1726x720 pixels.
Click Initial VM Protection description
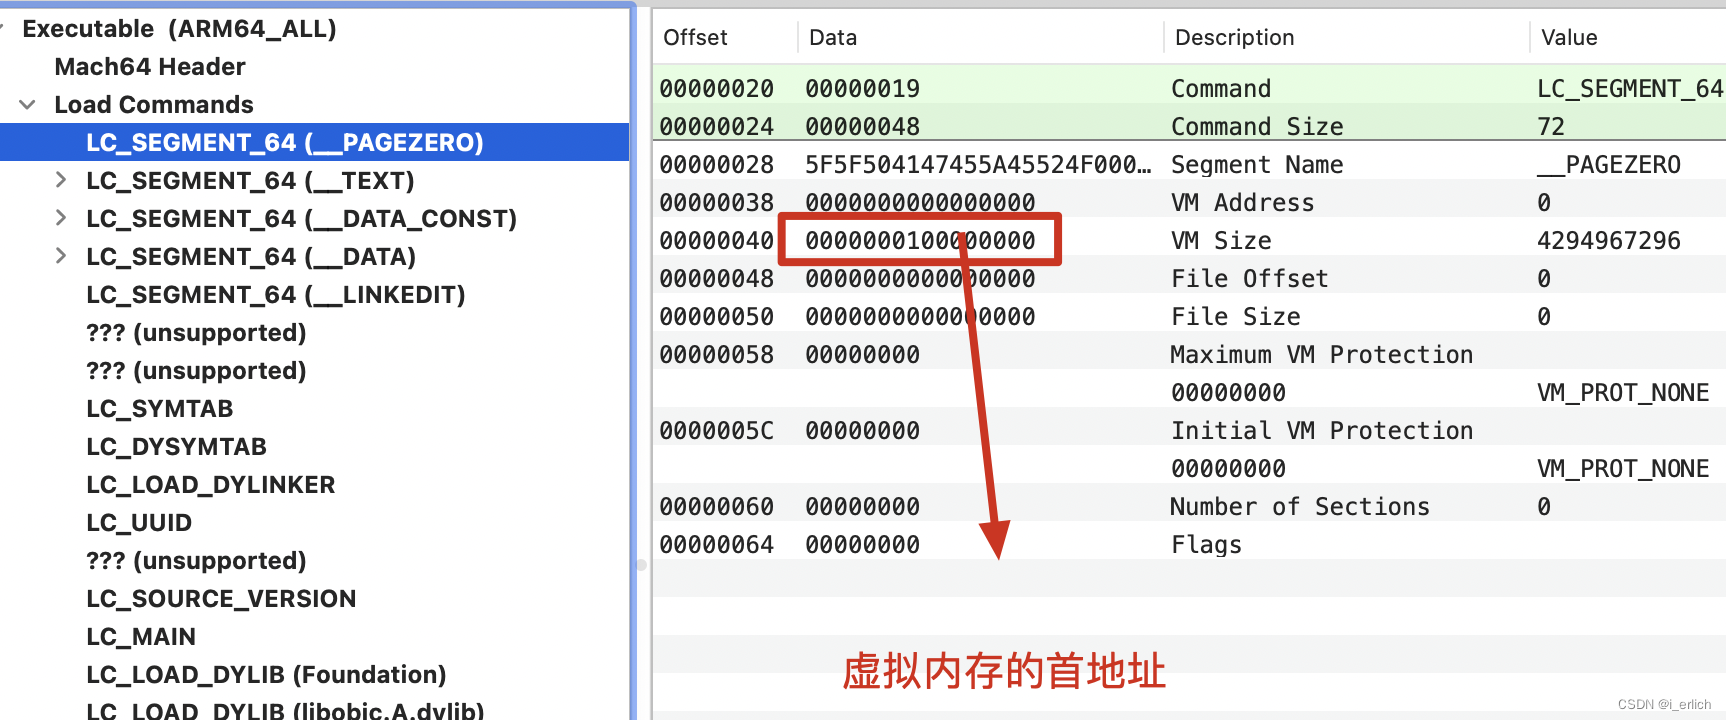[1322, 431]
